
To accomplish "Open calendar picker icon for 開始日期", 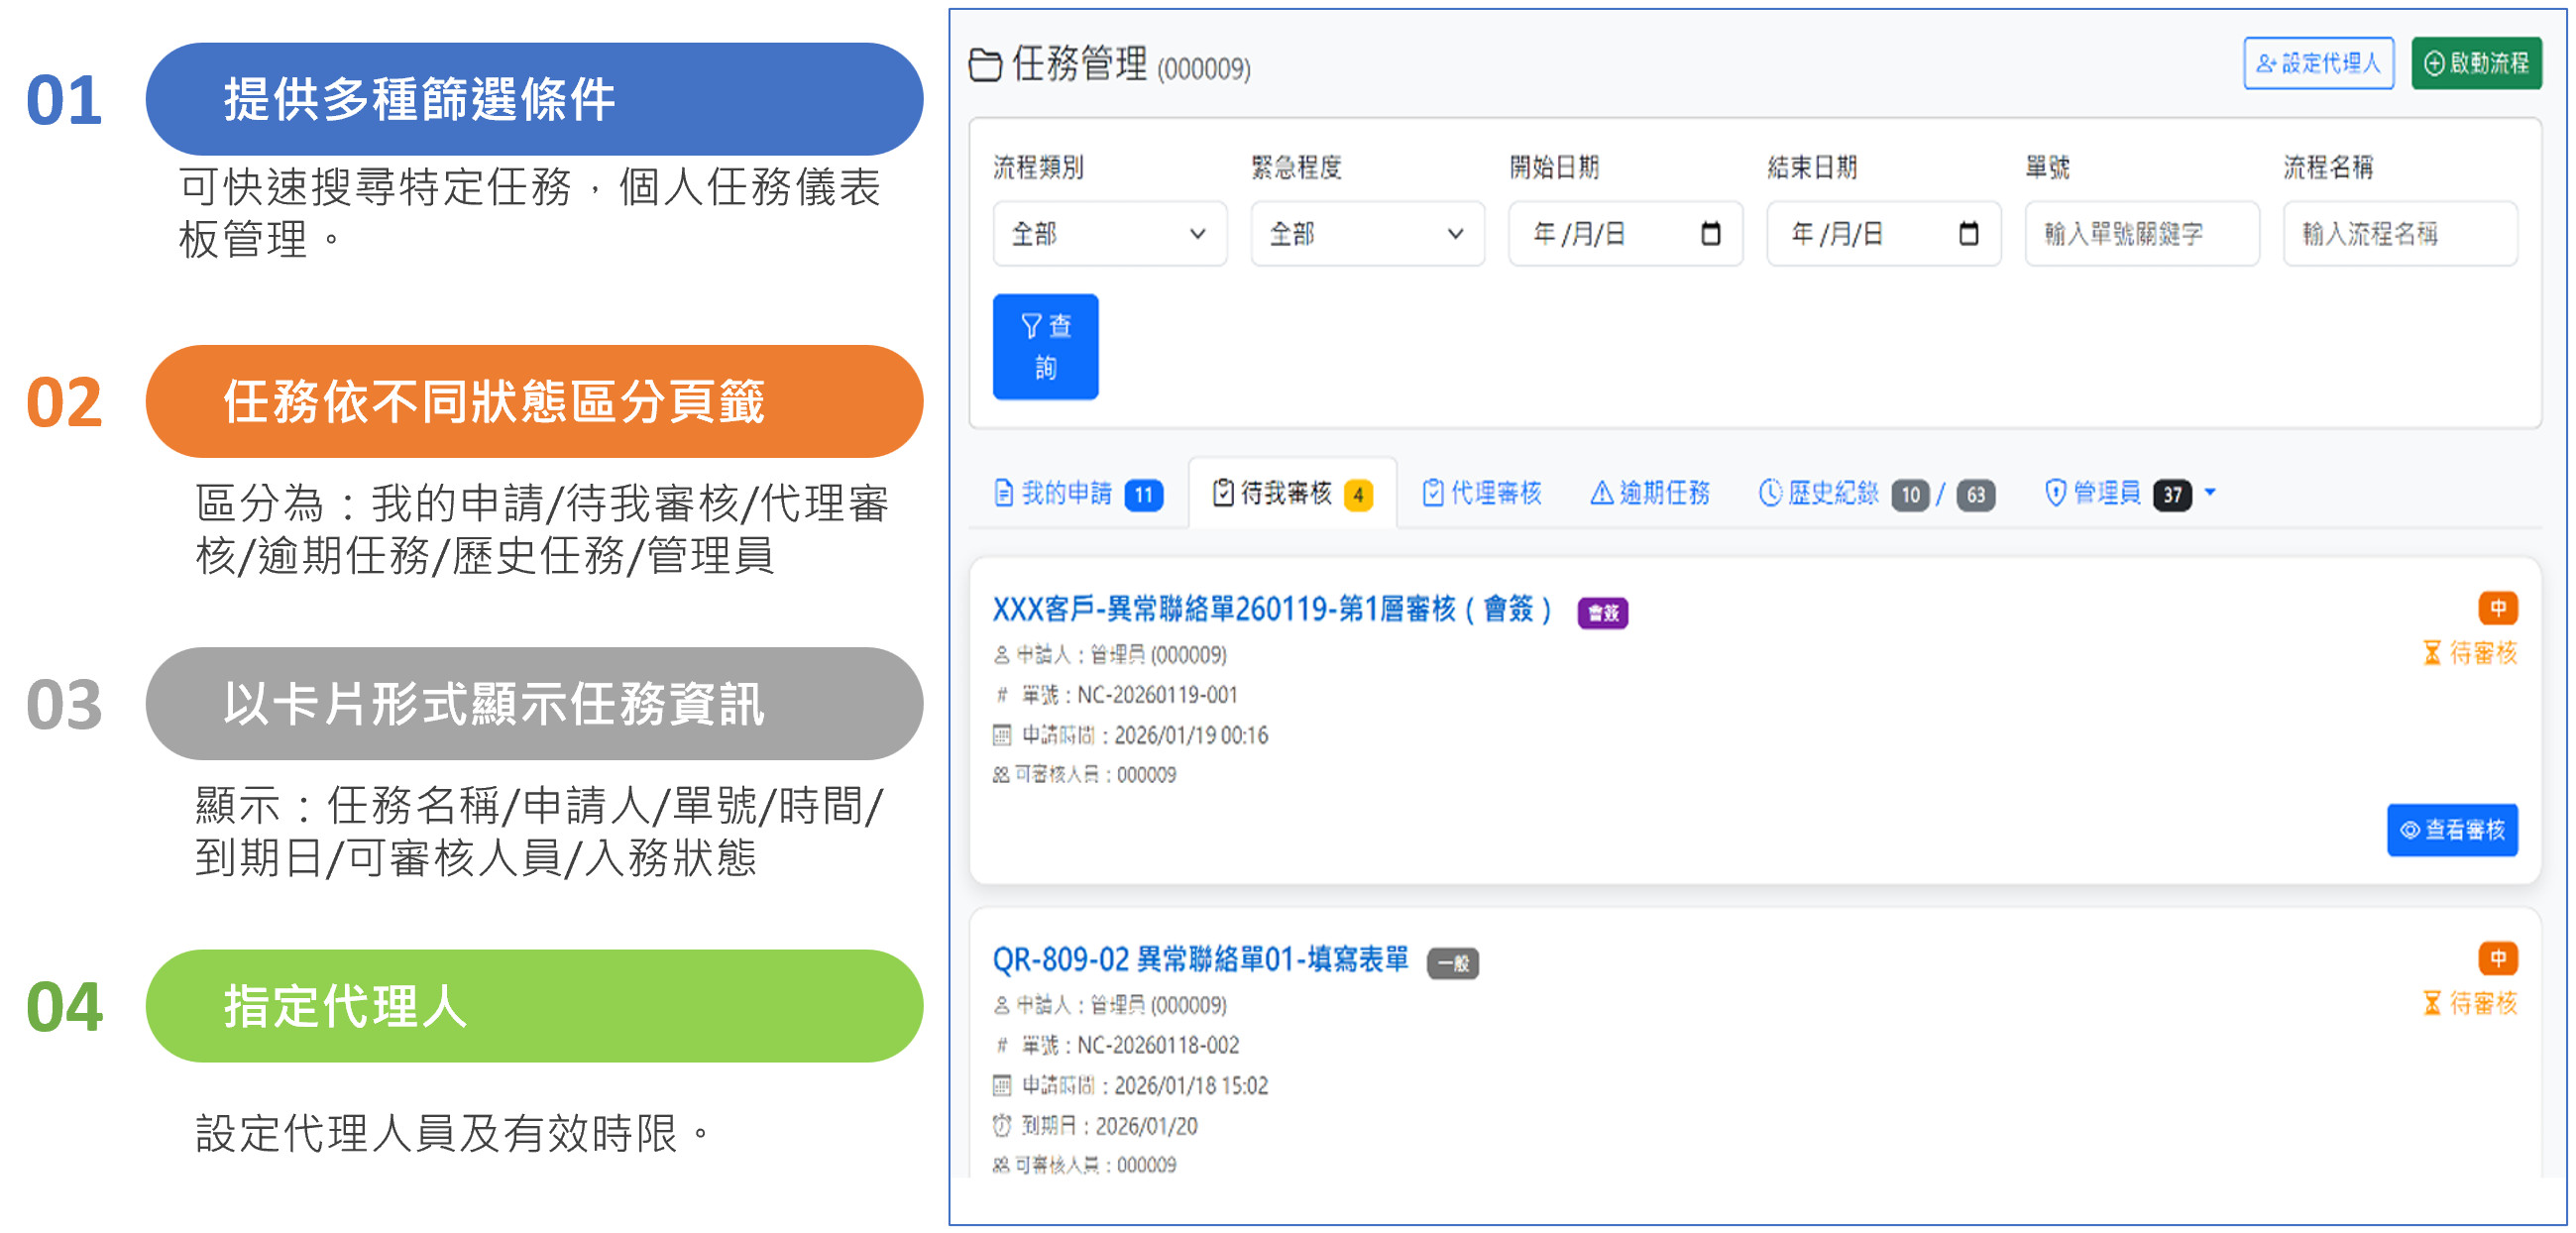I will point(1710,234).
